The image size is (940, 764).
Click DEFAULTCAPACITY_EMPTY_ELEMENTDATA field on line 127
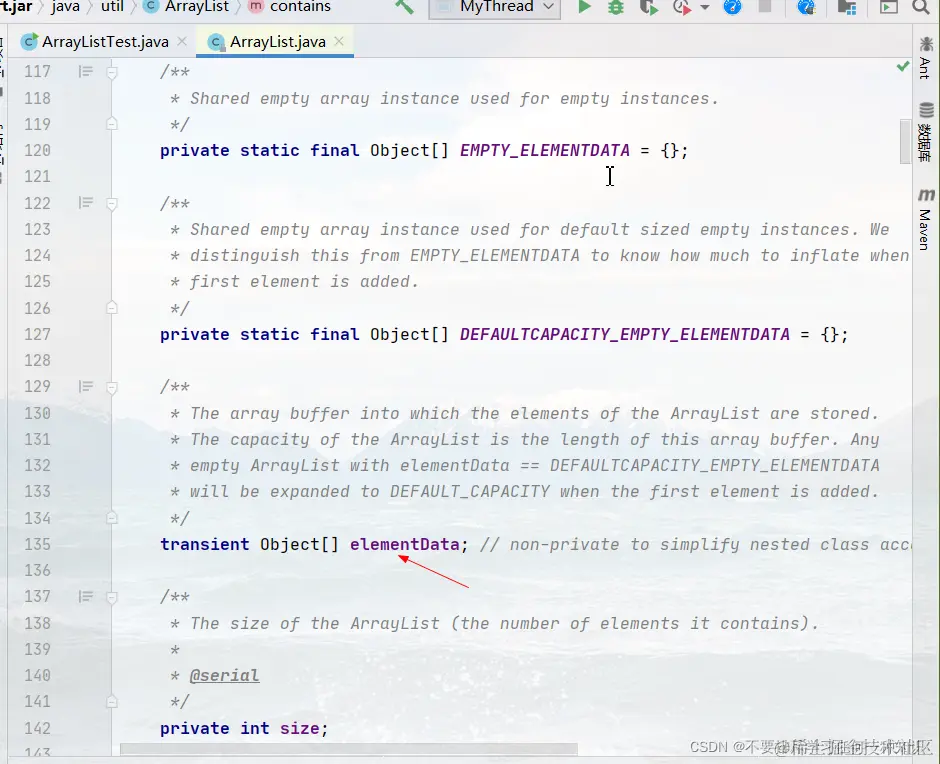point(625,335)
